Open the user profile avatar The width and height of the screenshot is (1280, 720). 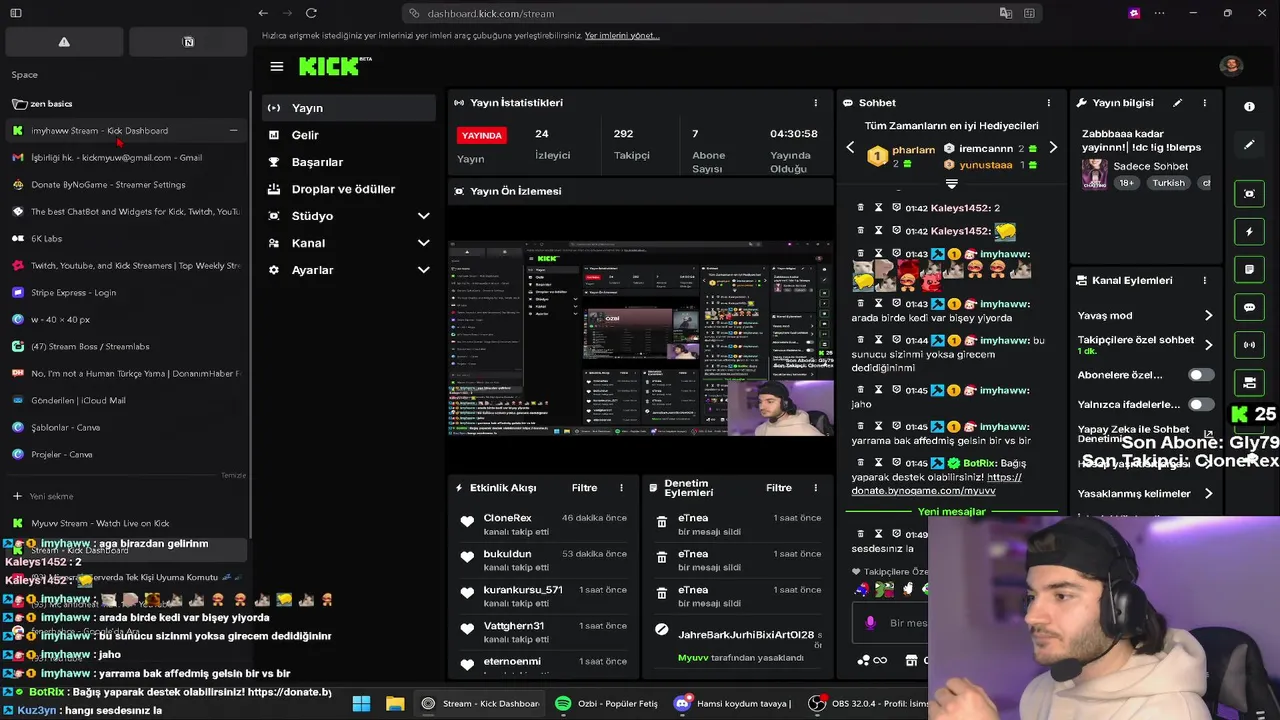coord(1231,66)
